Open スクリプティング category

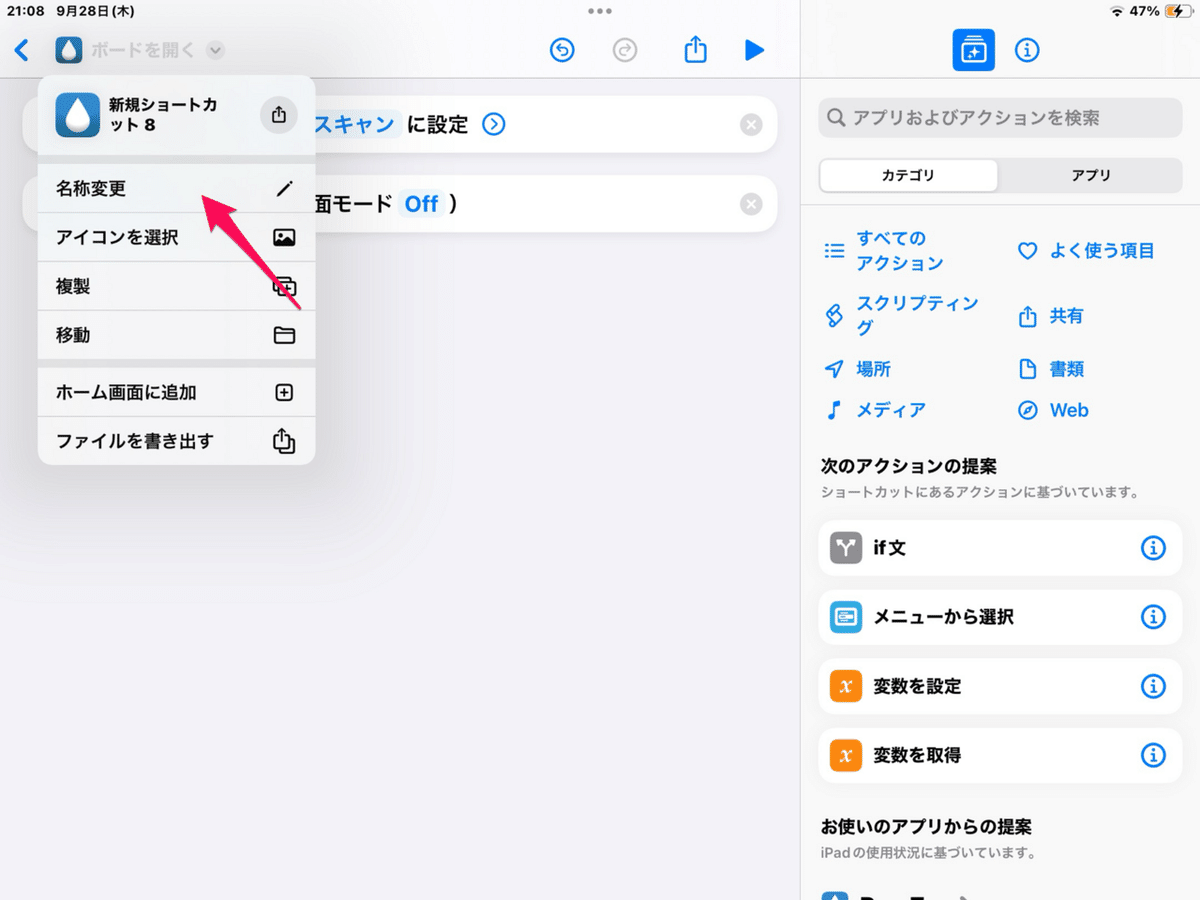click(901, 316)
